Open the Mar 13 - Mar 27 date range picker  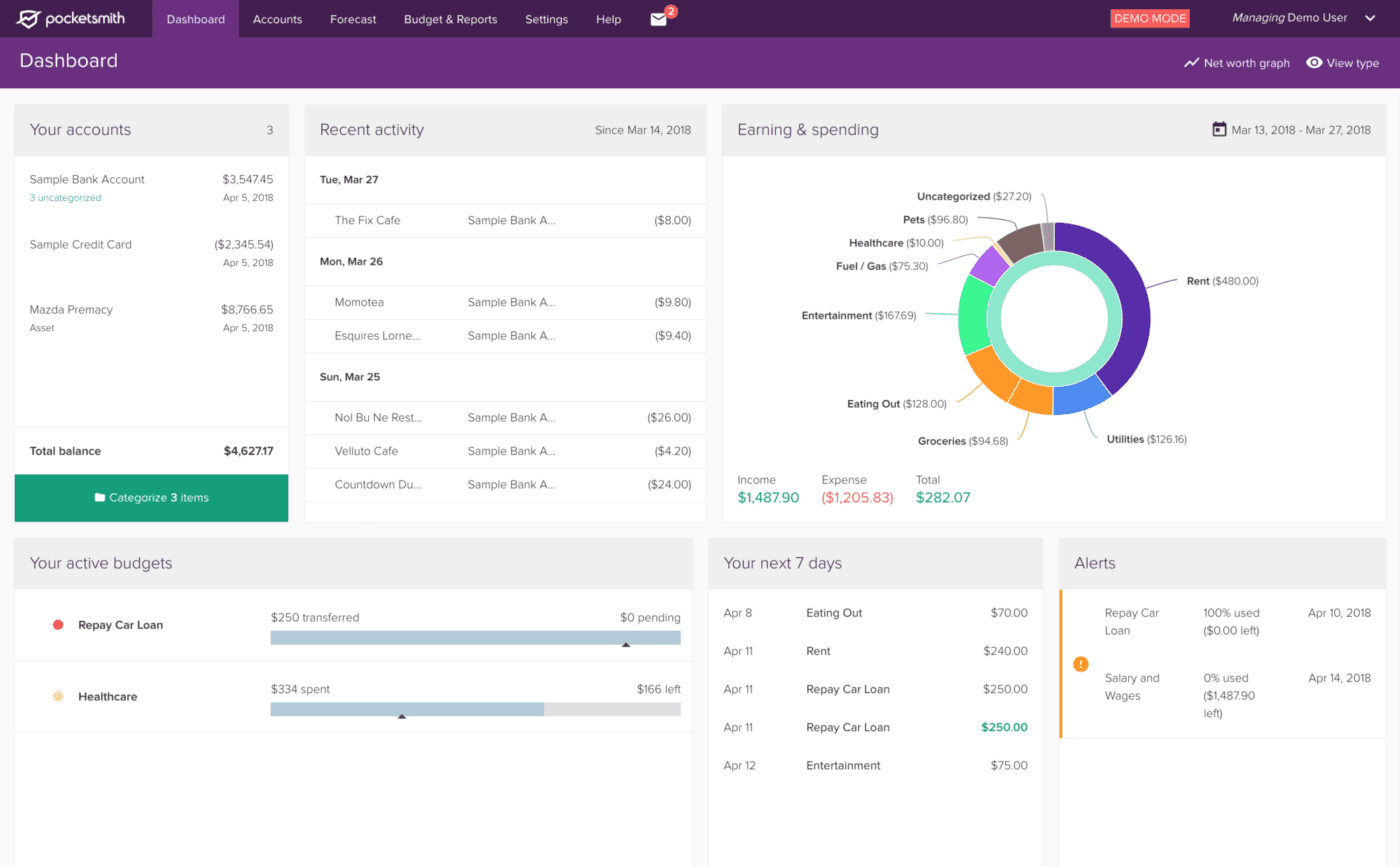[x=1300, y=130]
